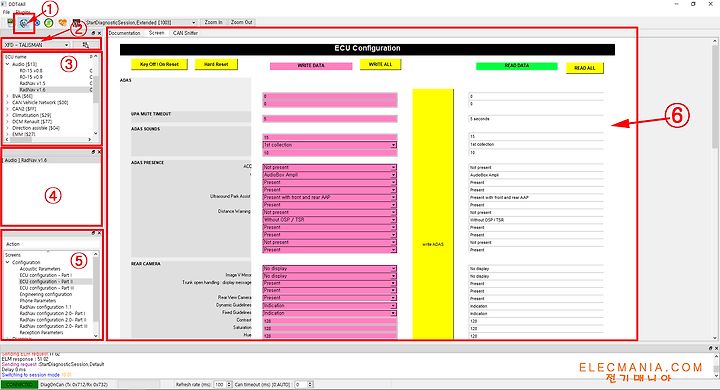Screen dimensions: 720x390
Task: Open Engineering configuration screen
Action: (46, 294)
